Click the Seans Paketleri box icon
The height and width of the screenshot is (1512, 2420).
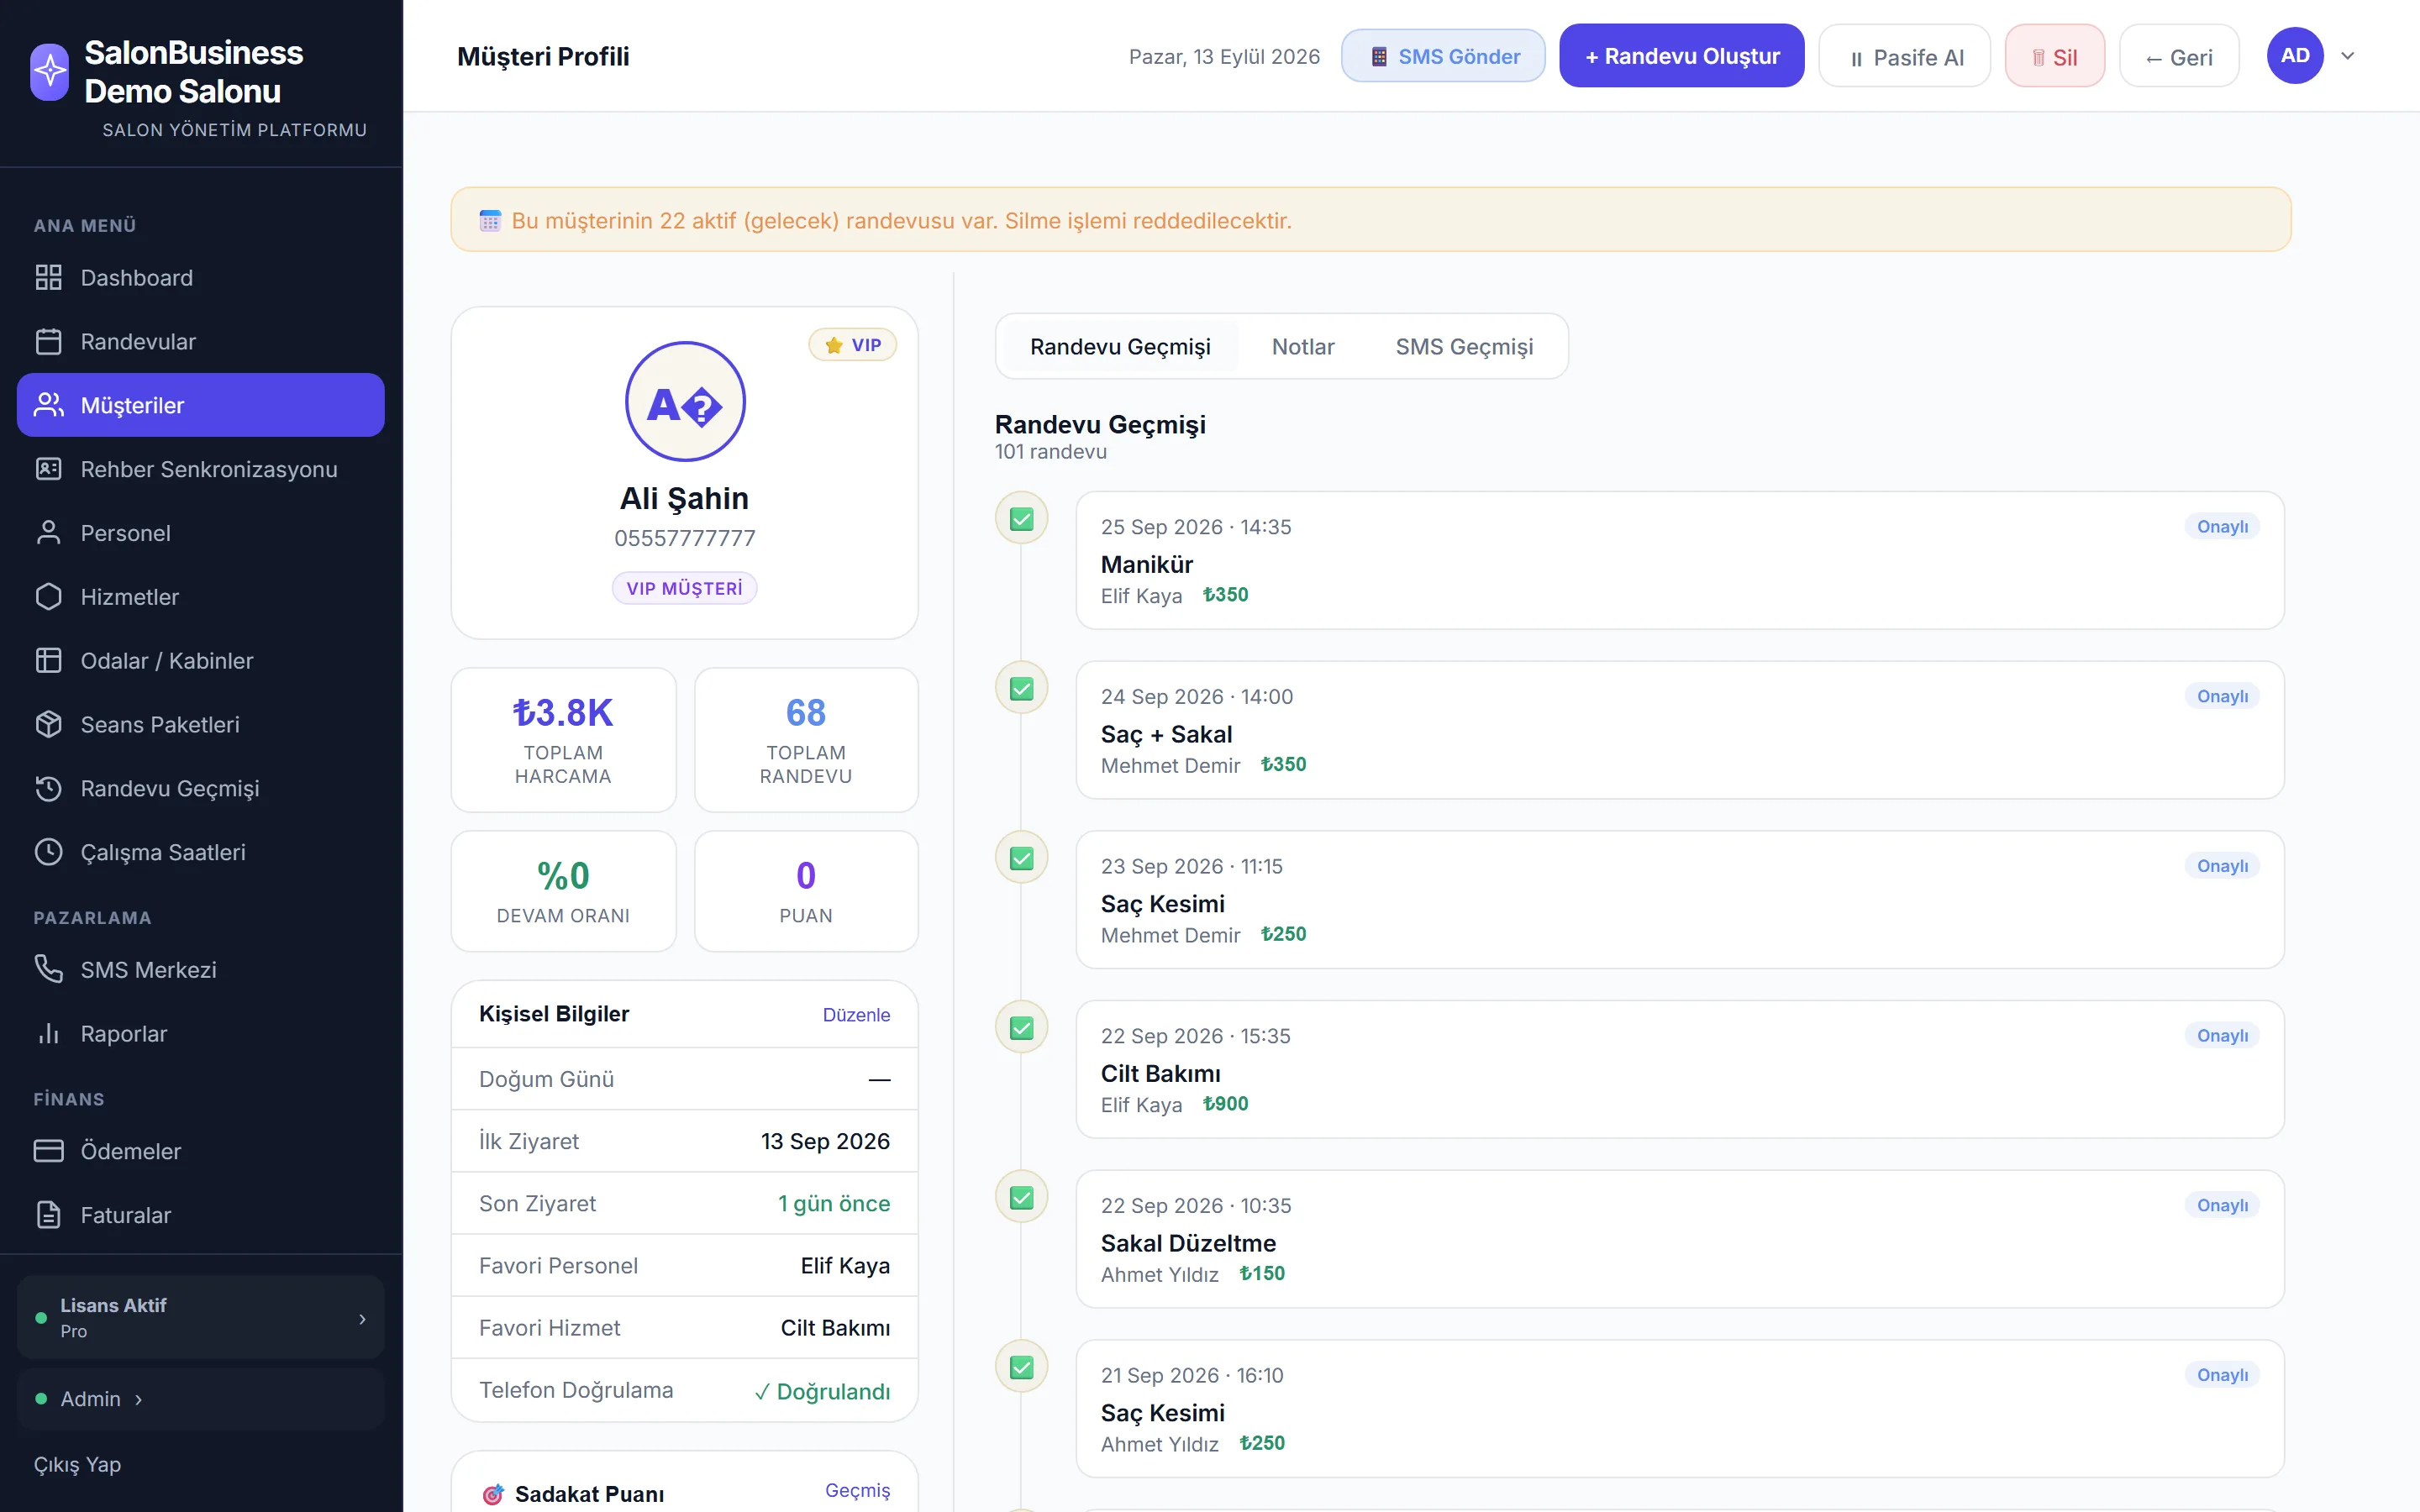pyautogui.click(x=48, y=725)
